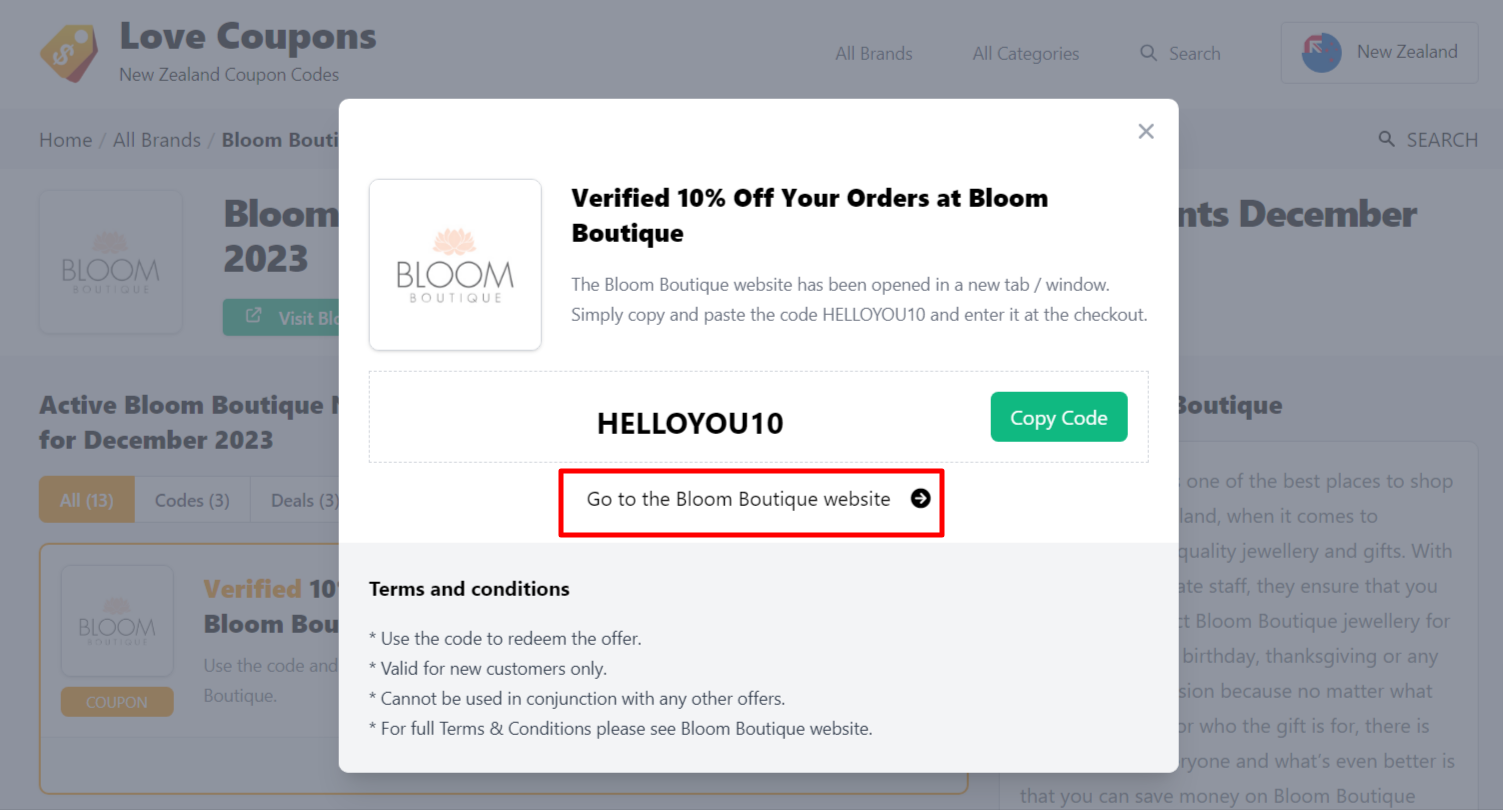Select the HELLOYOU10 coupon code text

pos(690,422)
